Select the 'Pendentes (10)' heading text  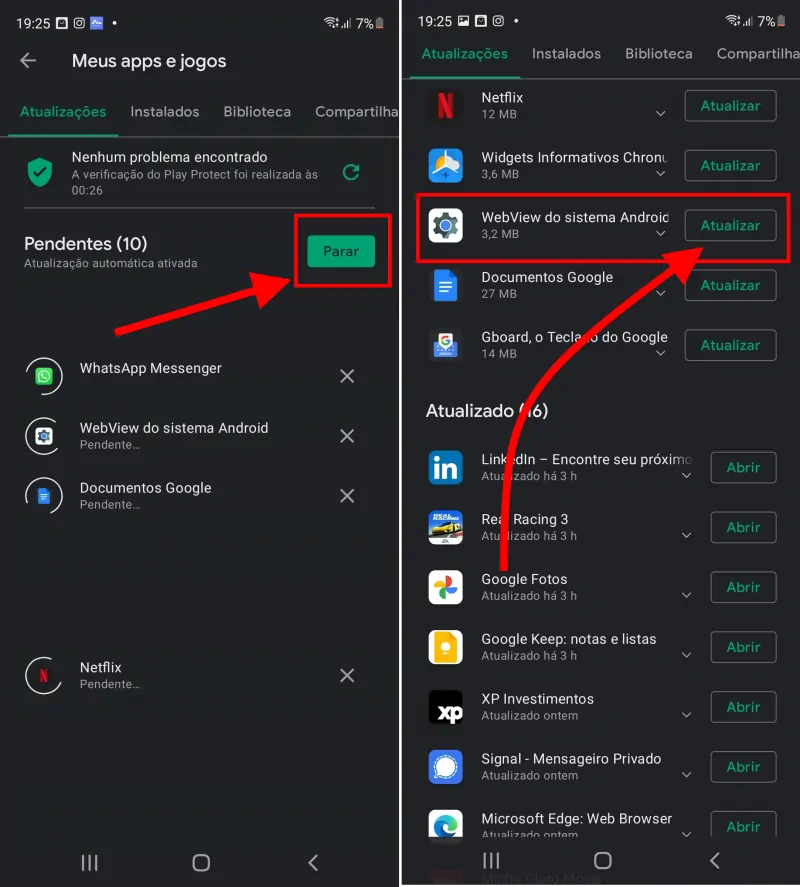(85, 244)
